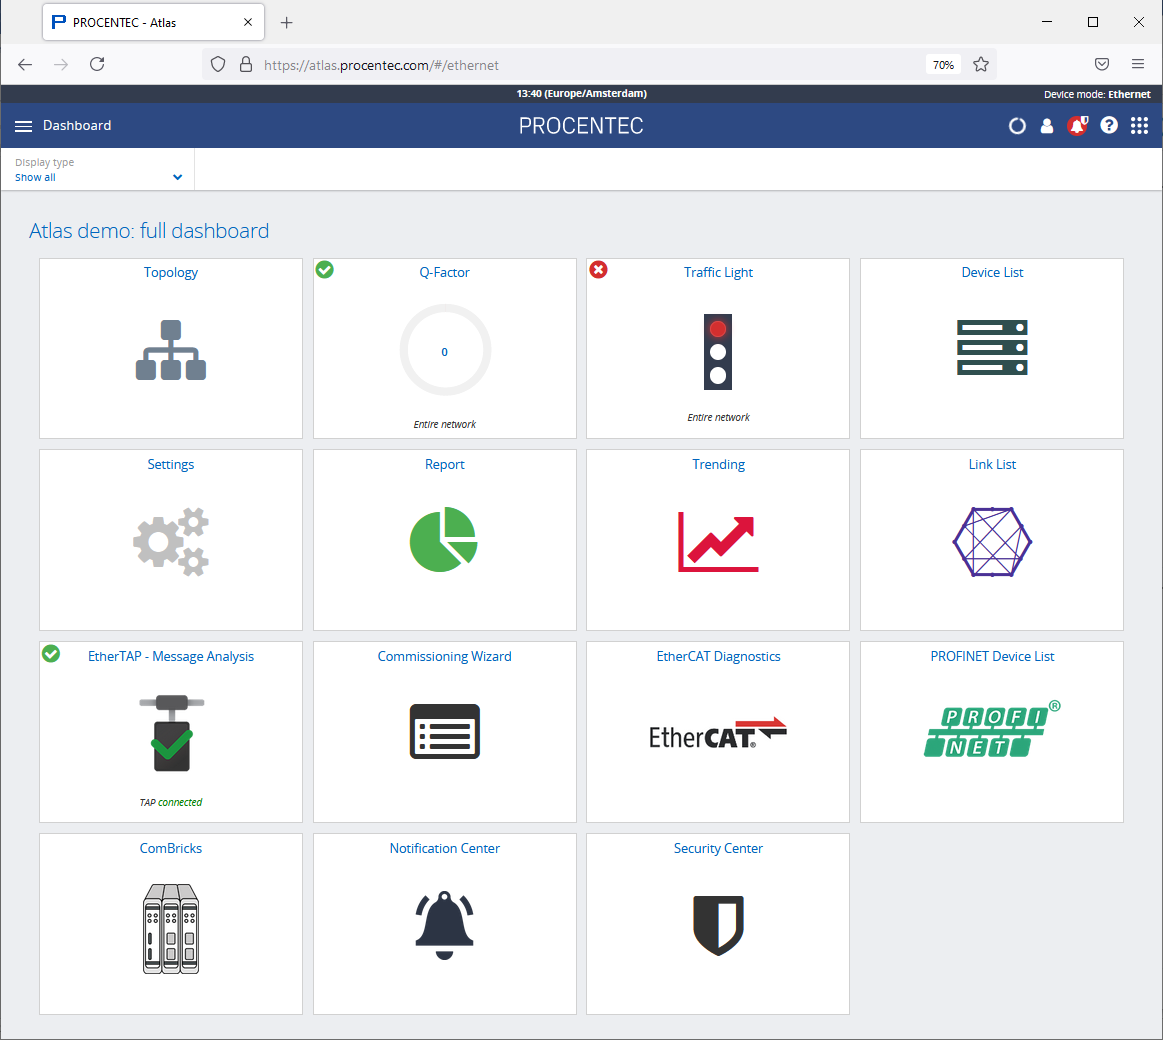The width and height of the screenshot is (1163, 1040).
Task: Click the browser address bar URL
Action: click(381, 65)
